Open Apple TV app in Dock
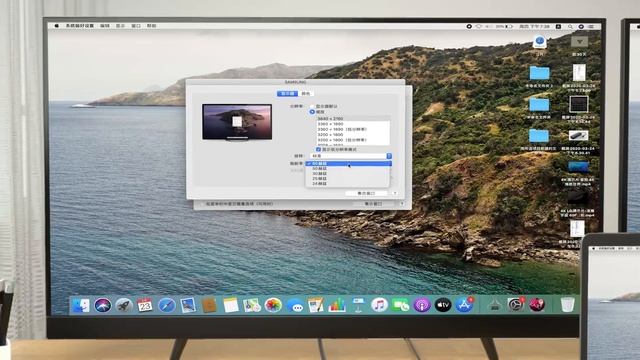This screenshot has height=360, width=640. tap(443, 305)
